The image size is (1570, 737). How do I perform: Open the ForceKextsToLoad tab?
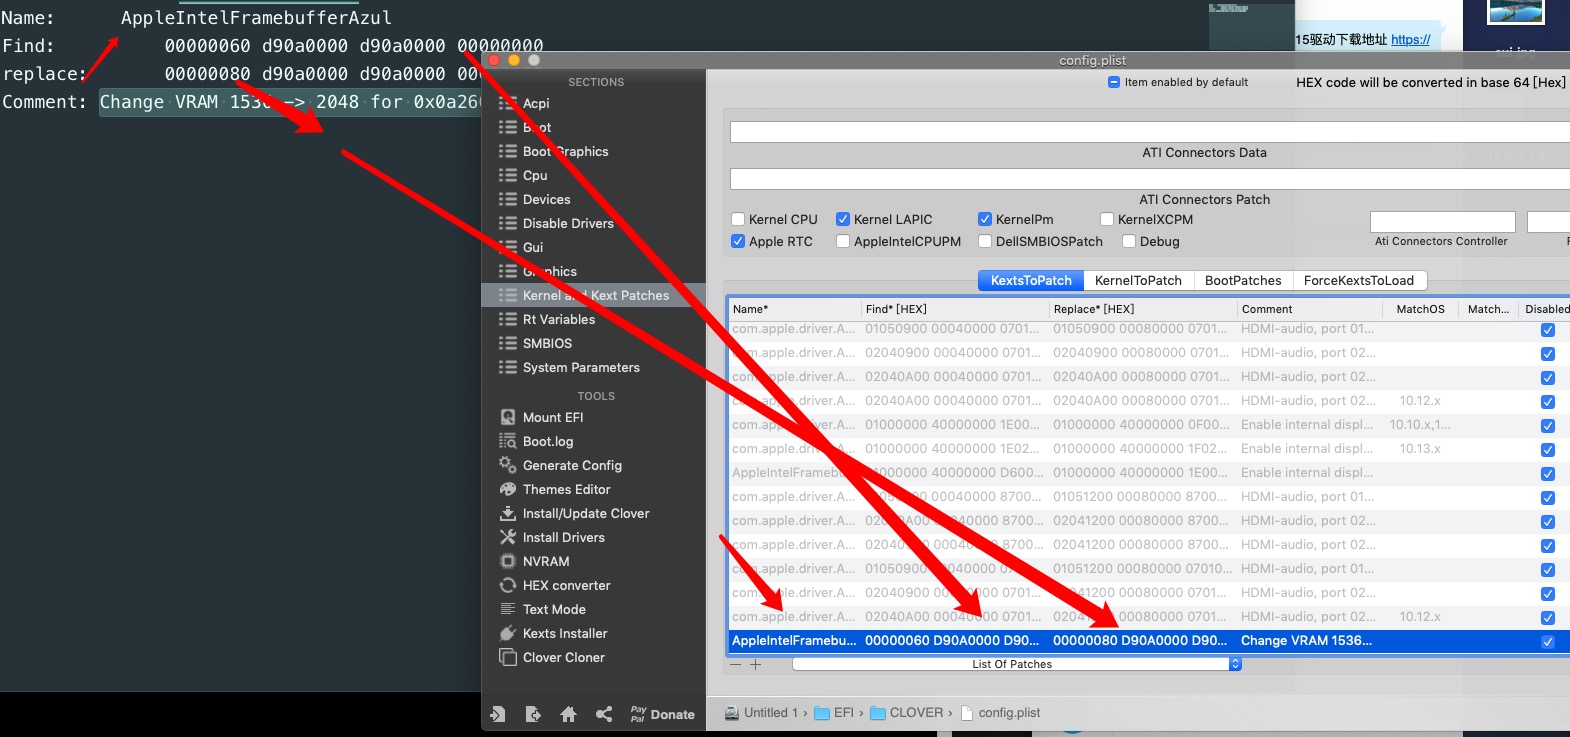[1359, 281]
